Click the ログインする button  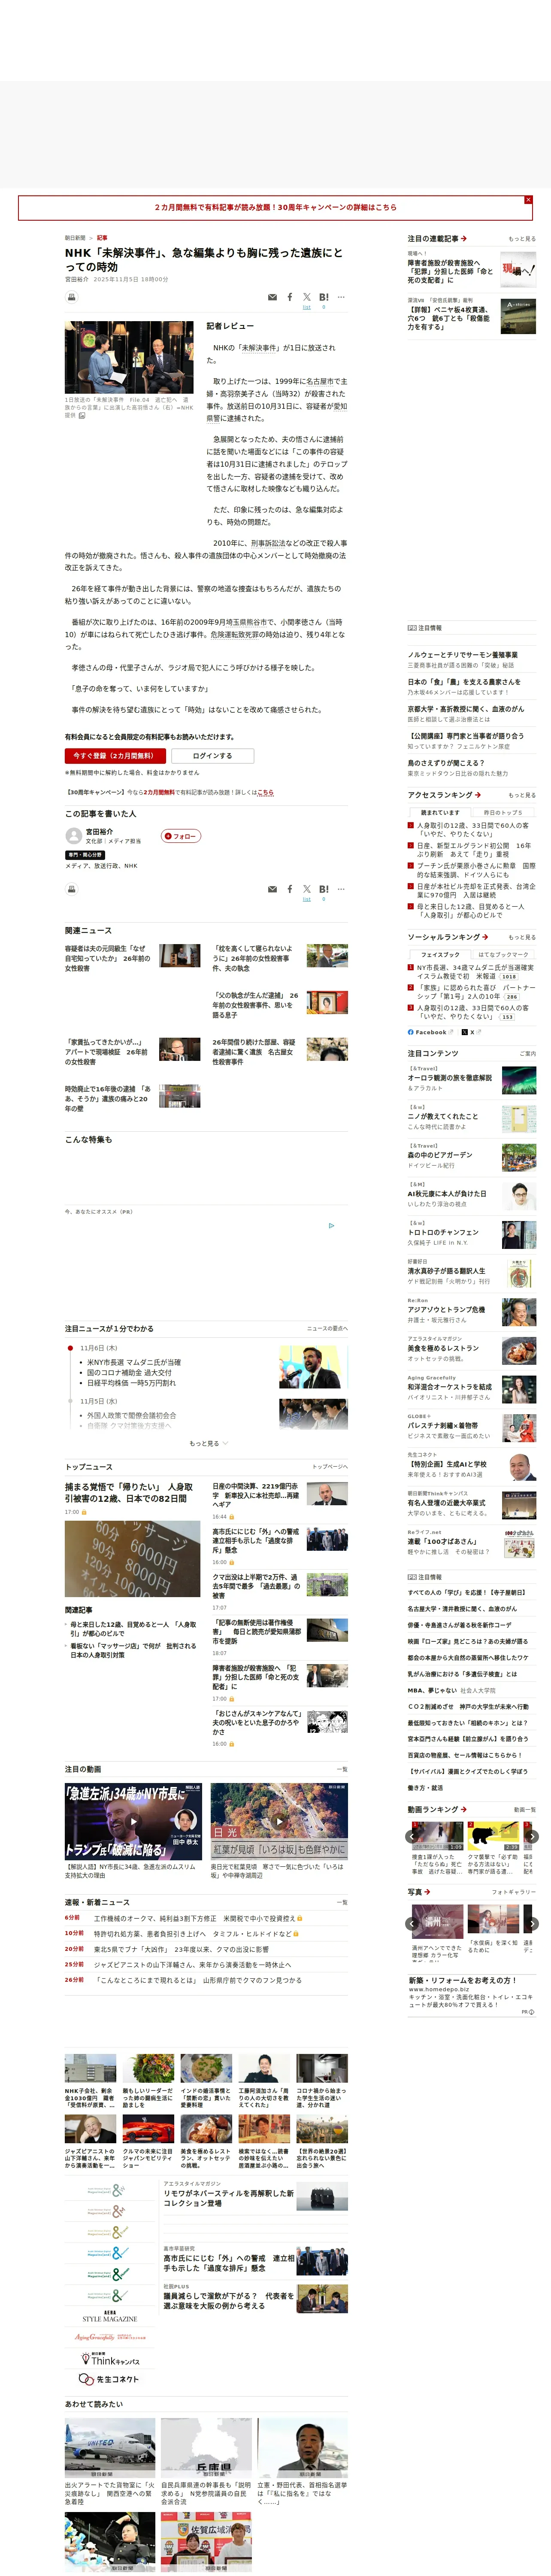tap(212, 756)
